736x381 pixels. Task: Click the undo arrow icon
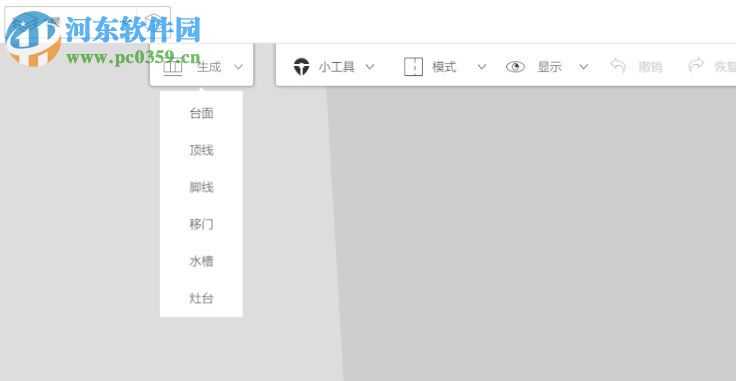coord(618,66)
